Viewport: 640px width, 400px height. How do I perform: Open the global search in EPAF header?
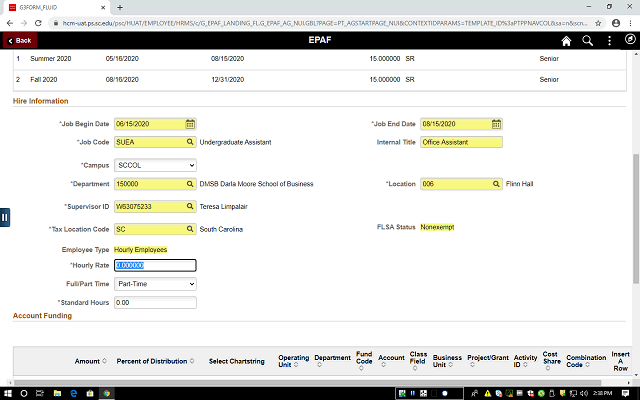pyautogui.click(x=588, y=41)
